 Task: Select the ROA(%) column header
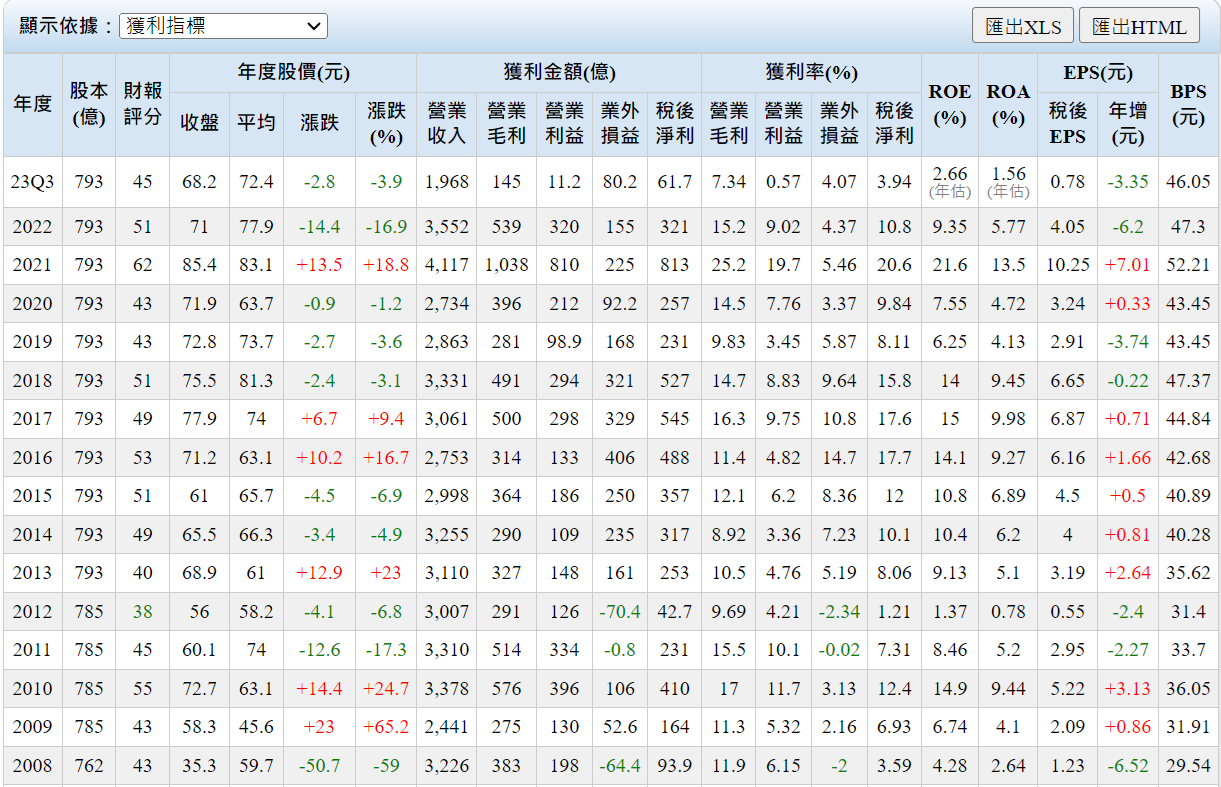point(1008,104)
